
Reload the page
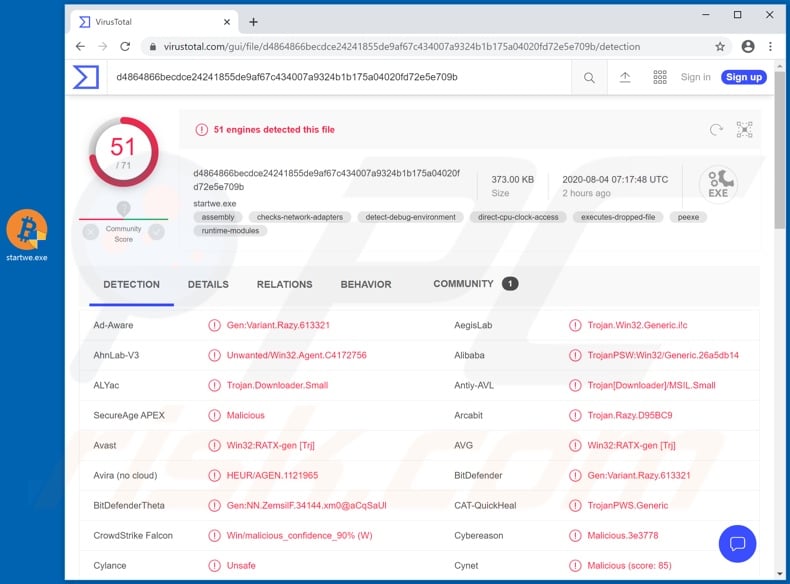tap(125, 46)
